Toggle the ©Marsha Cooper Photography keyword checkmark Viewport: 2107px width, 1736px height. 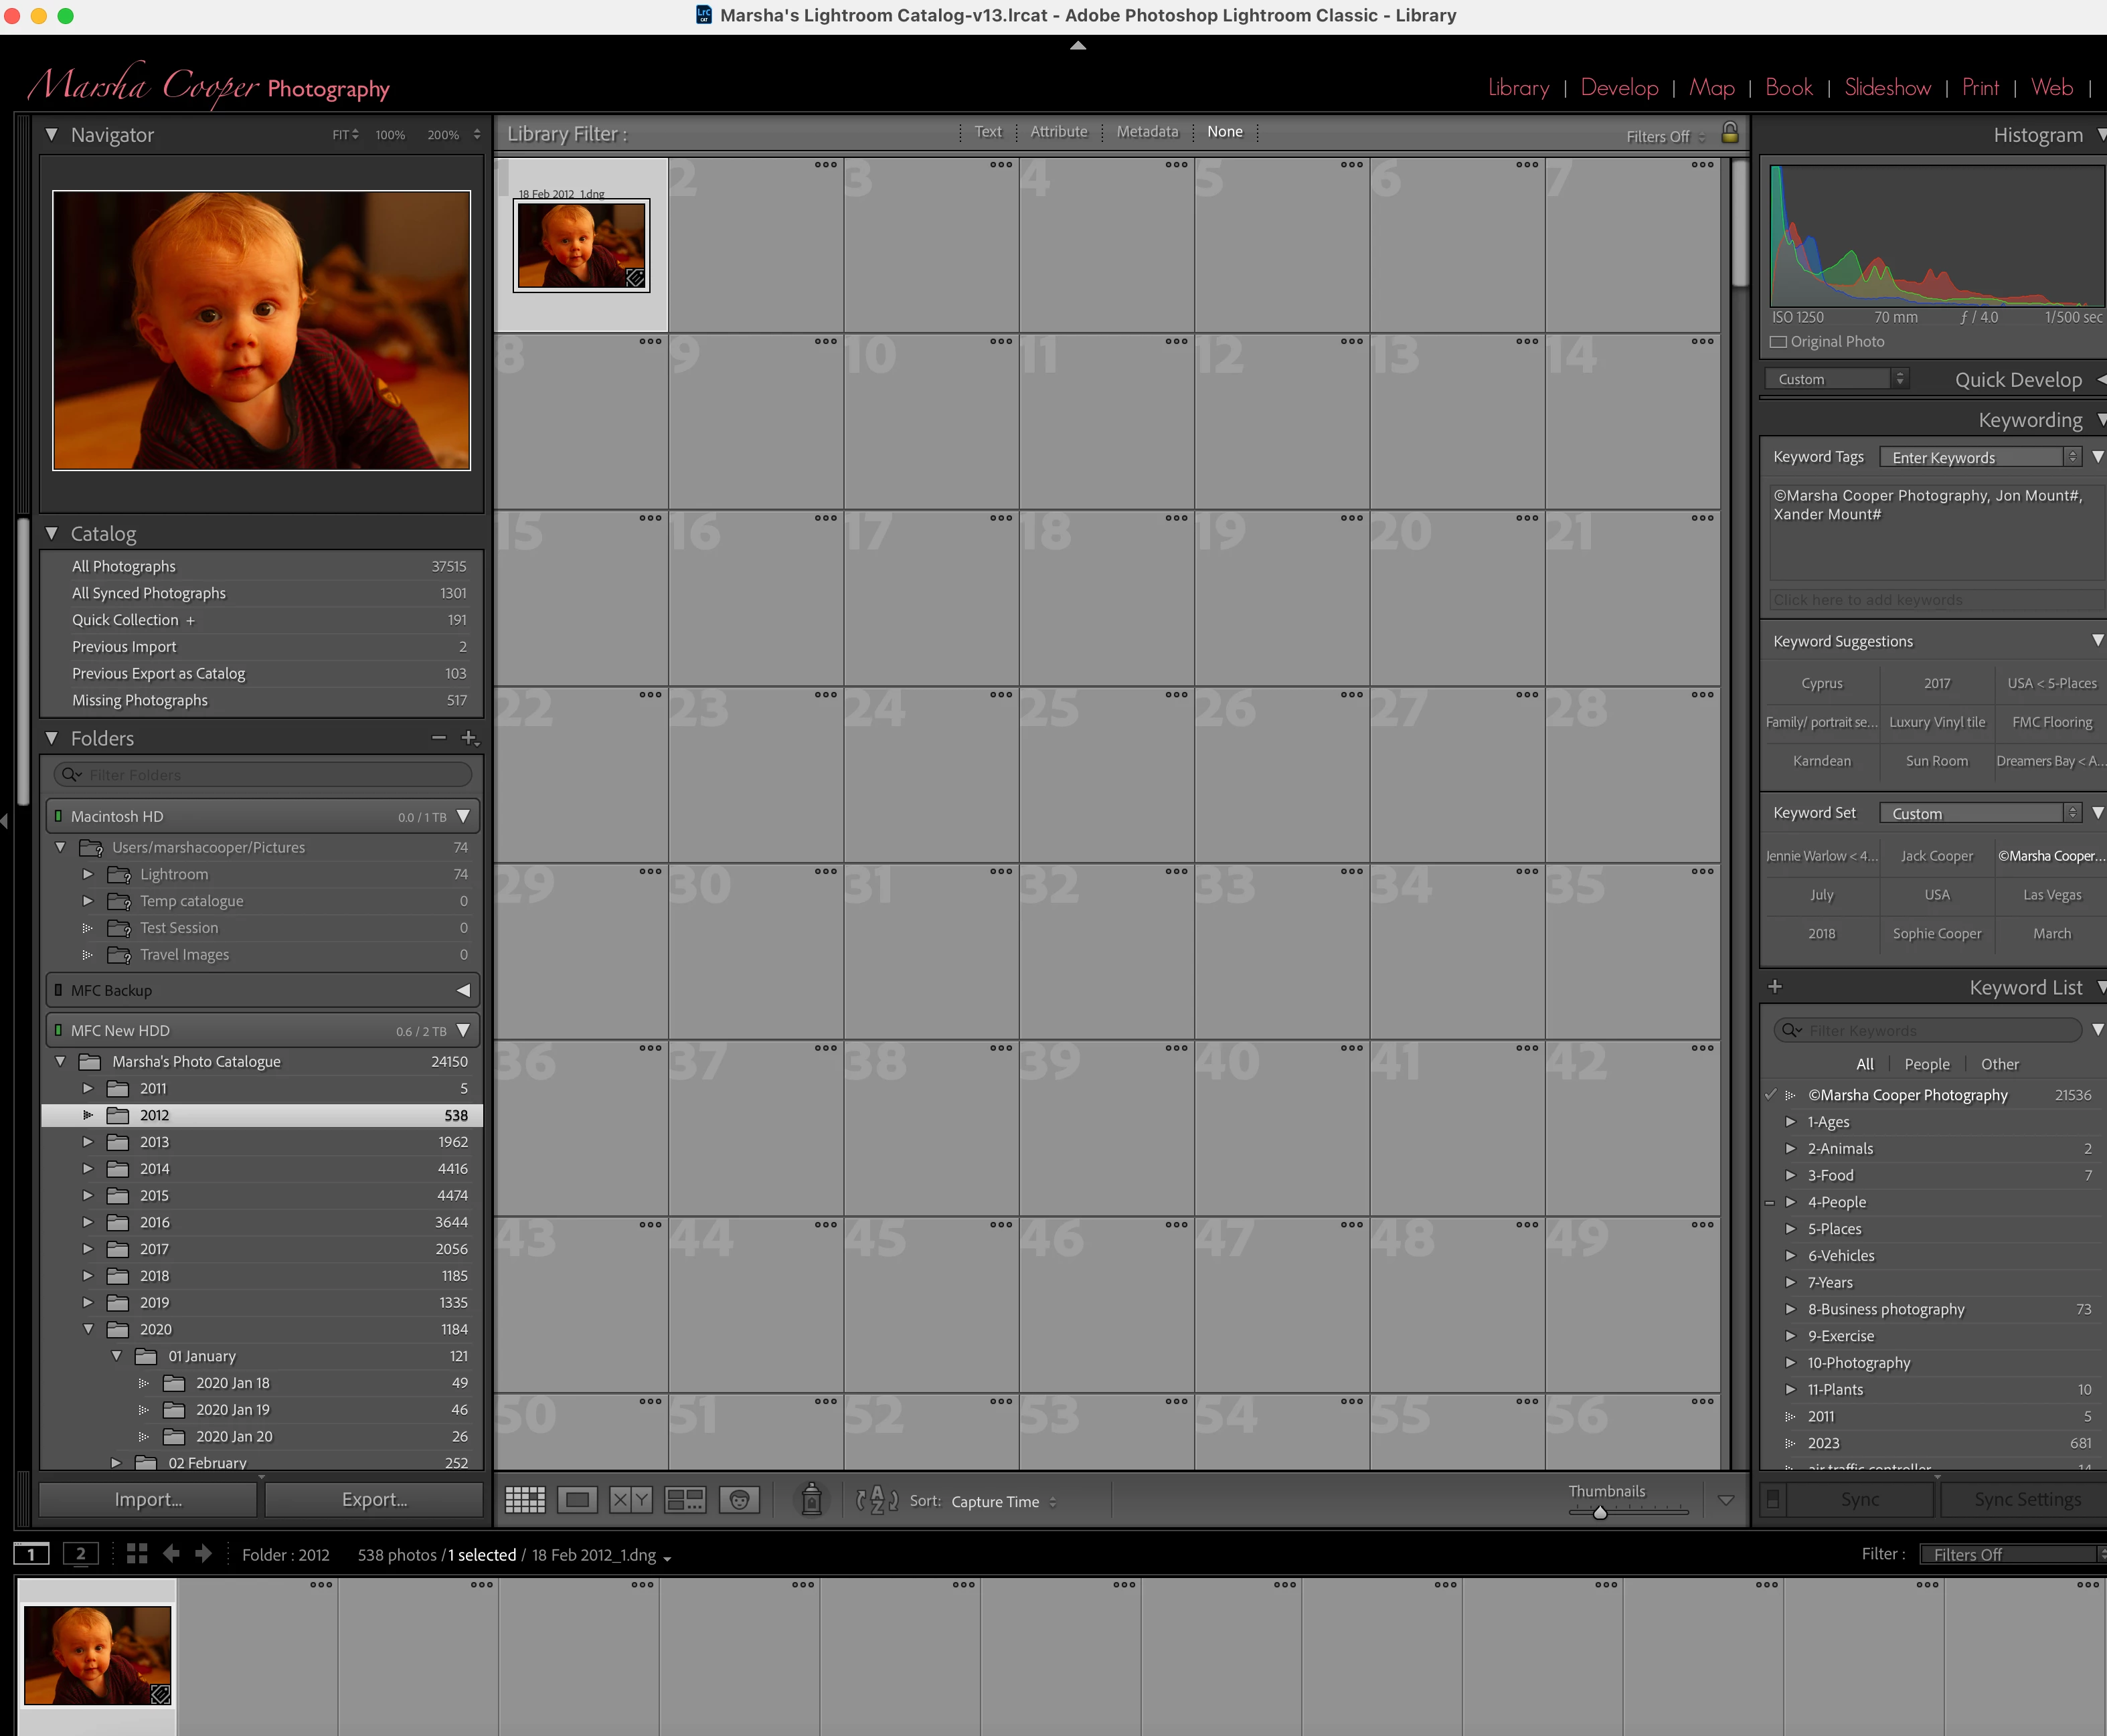[x=1770, y=1095]
